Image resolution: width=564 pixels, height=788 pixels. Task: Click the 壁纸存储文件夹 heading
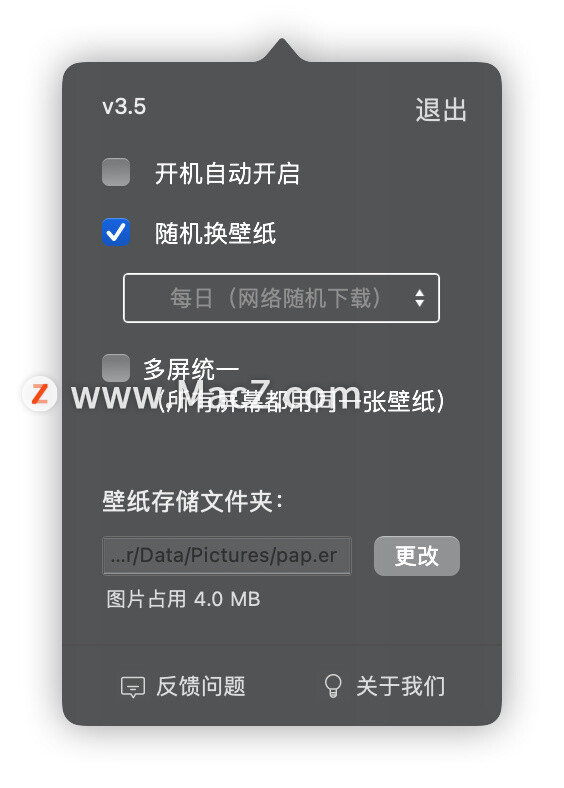pos(193,501)
